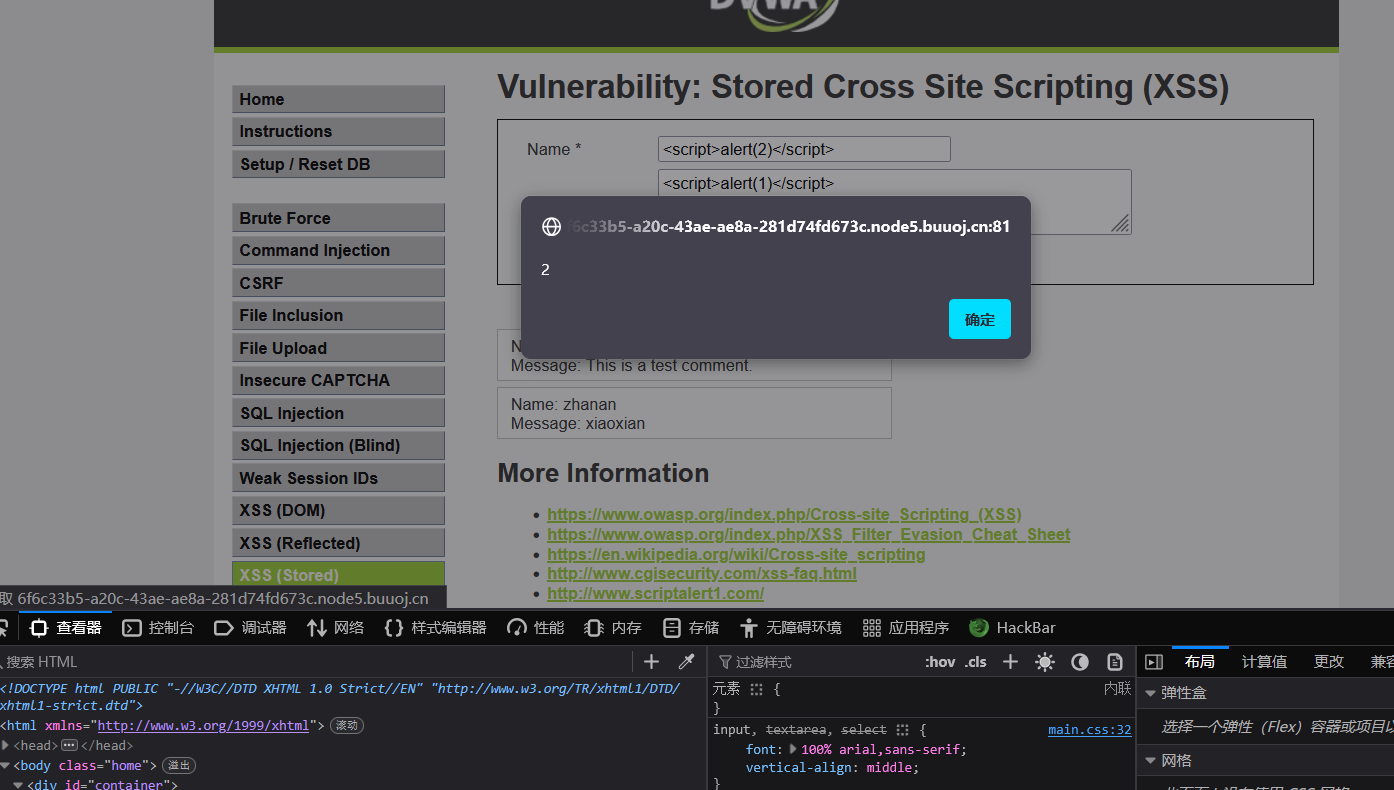Collapse the 网格 grid section
The image size is (1394, 790).
pos(1151,761)
